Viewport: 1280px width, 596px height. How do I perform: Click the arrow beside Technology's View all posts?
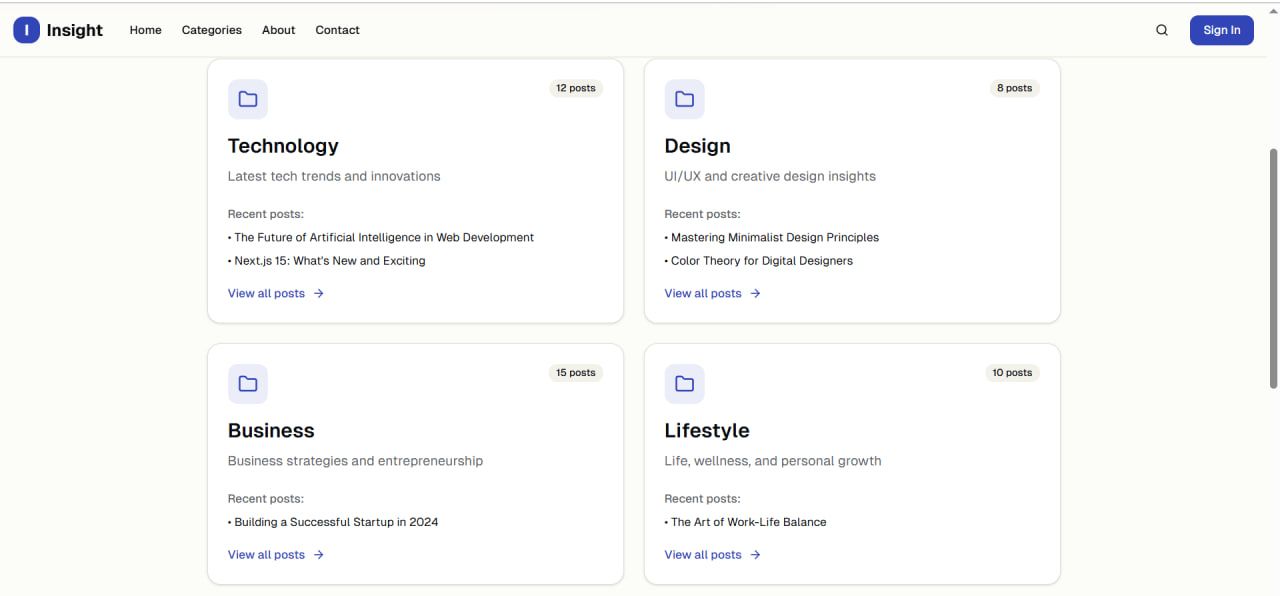(x=319, y=294)
